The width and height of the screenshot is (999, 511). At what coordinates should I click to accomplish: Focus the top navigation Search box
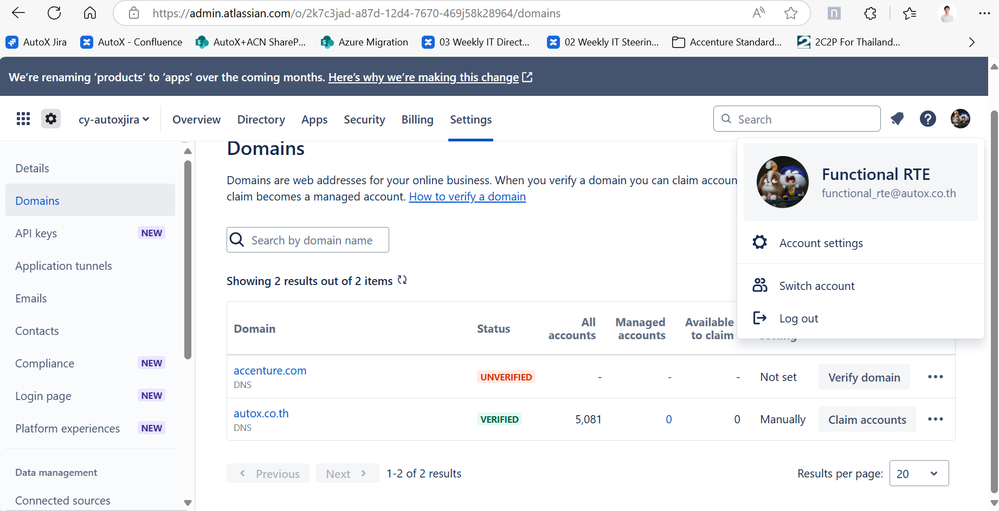(x=796, y=119)
